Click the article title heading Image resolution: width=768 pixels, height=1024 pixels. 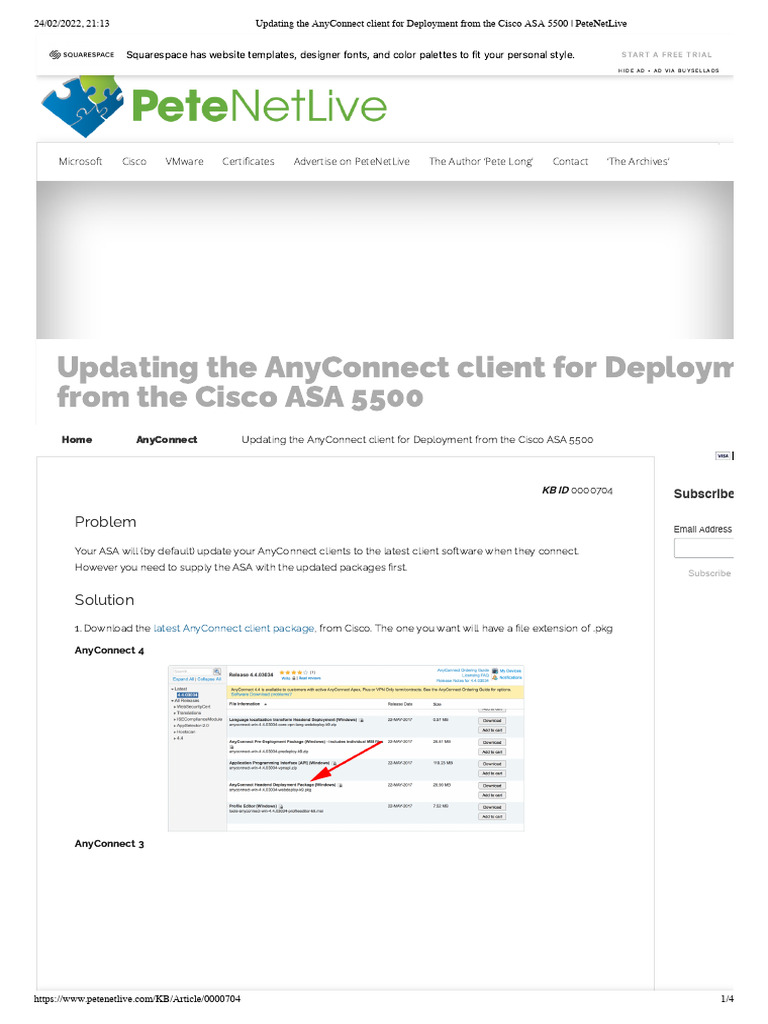394,382
